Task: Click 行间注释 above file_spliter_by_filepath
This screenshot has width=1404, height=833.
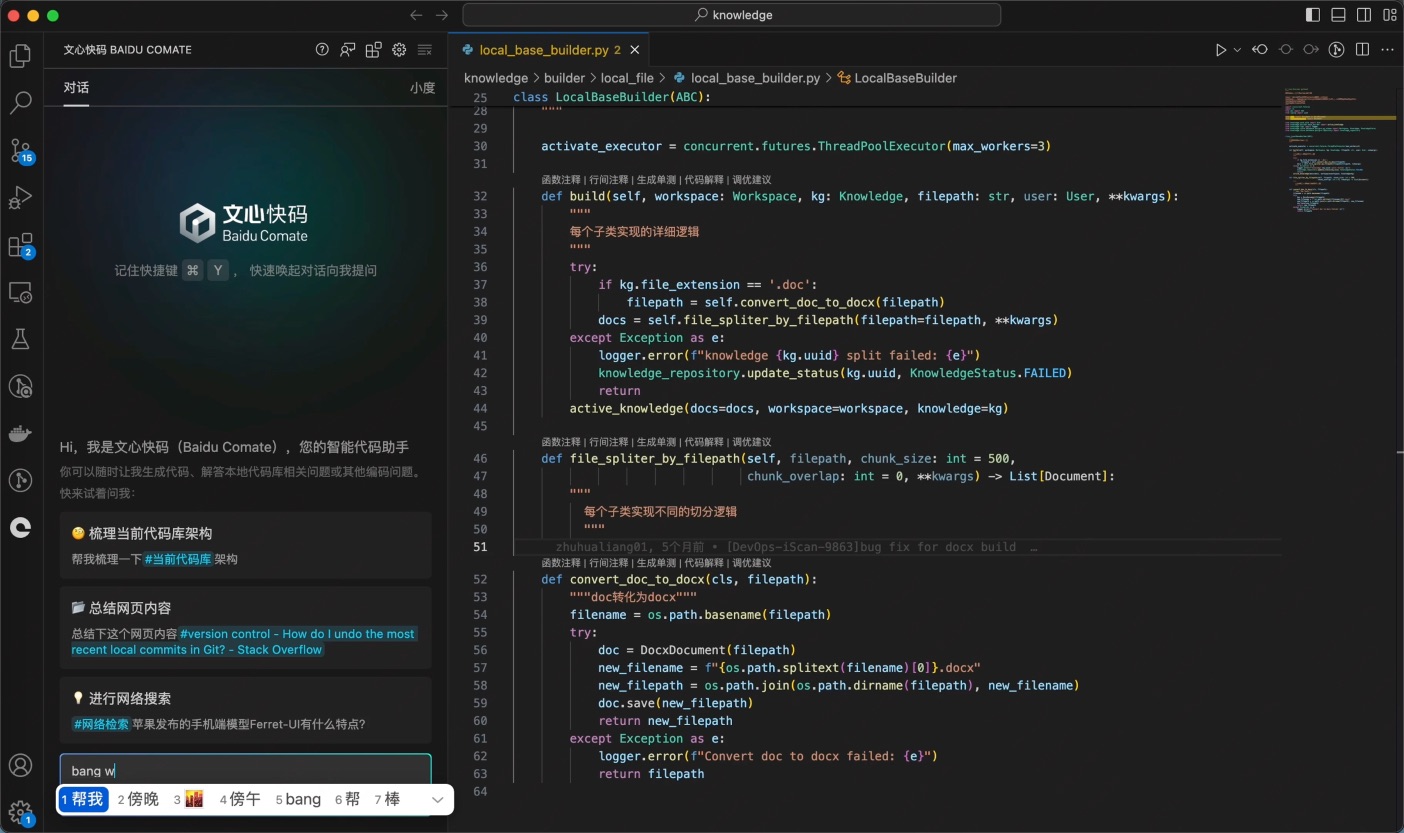Action: coord(609,442)
